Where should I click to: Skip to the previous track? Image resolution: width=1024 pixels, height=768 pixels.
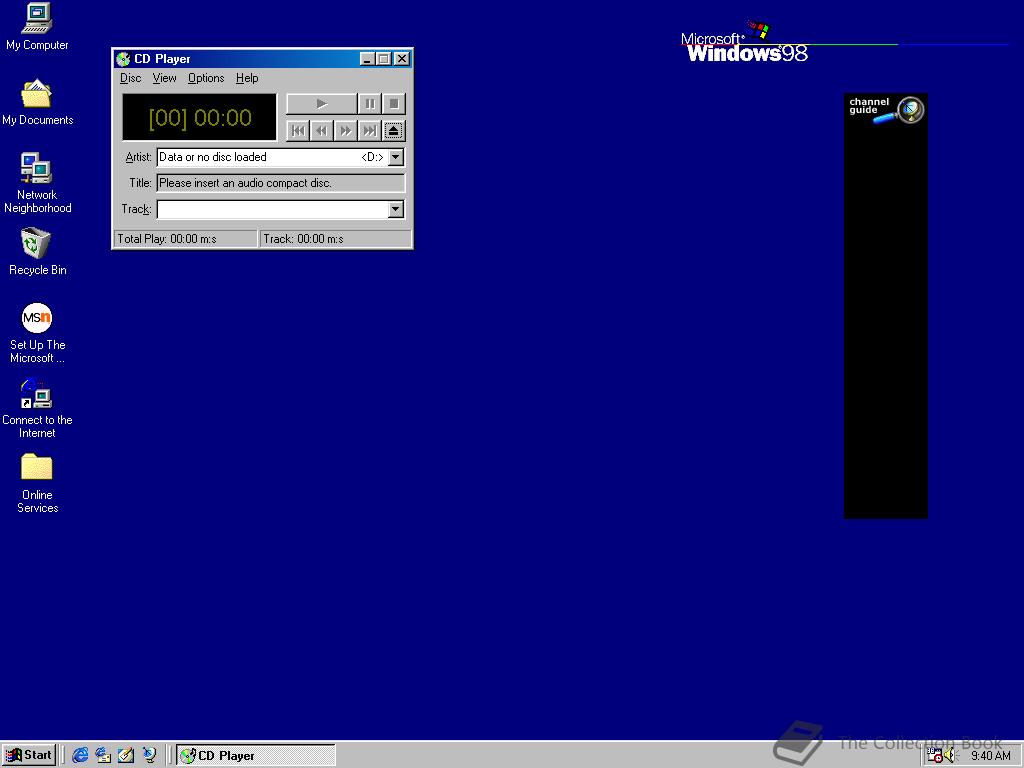pyautogui.click(x=298, y=131)
